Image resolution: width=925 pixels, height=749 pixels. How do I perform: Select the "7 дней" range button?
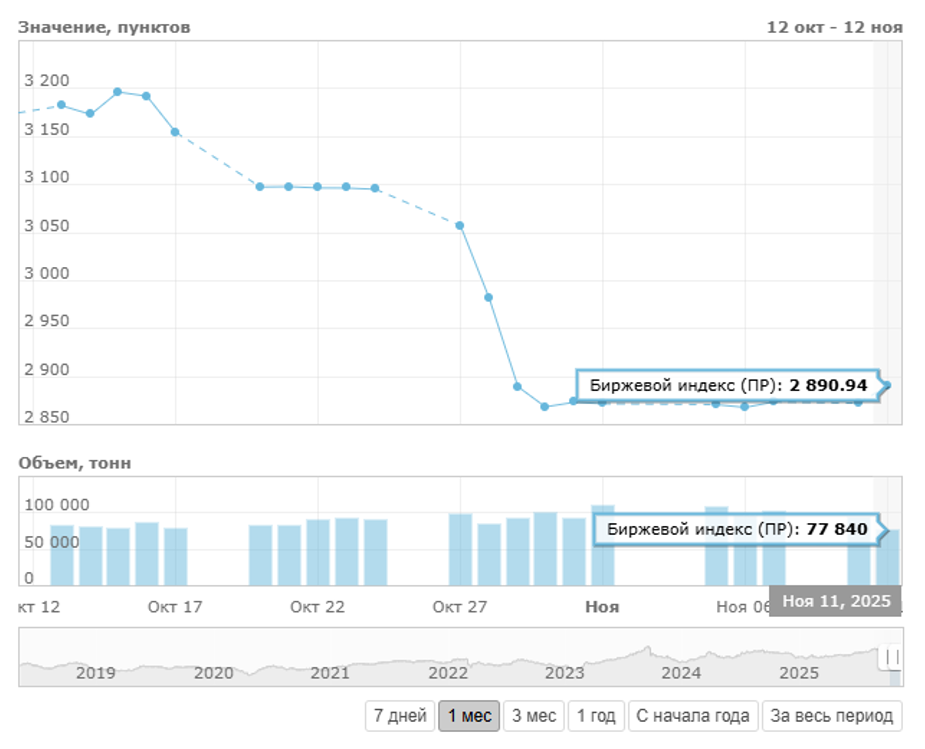[x=400, y=716]
